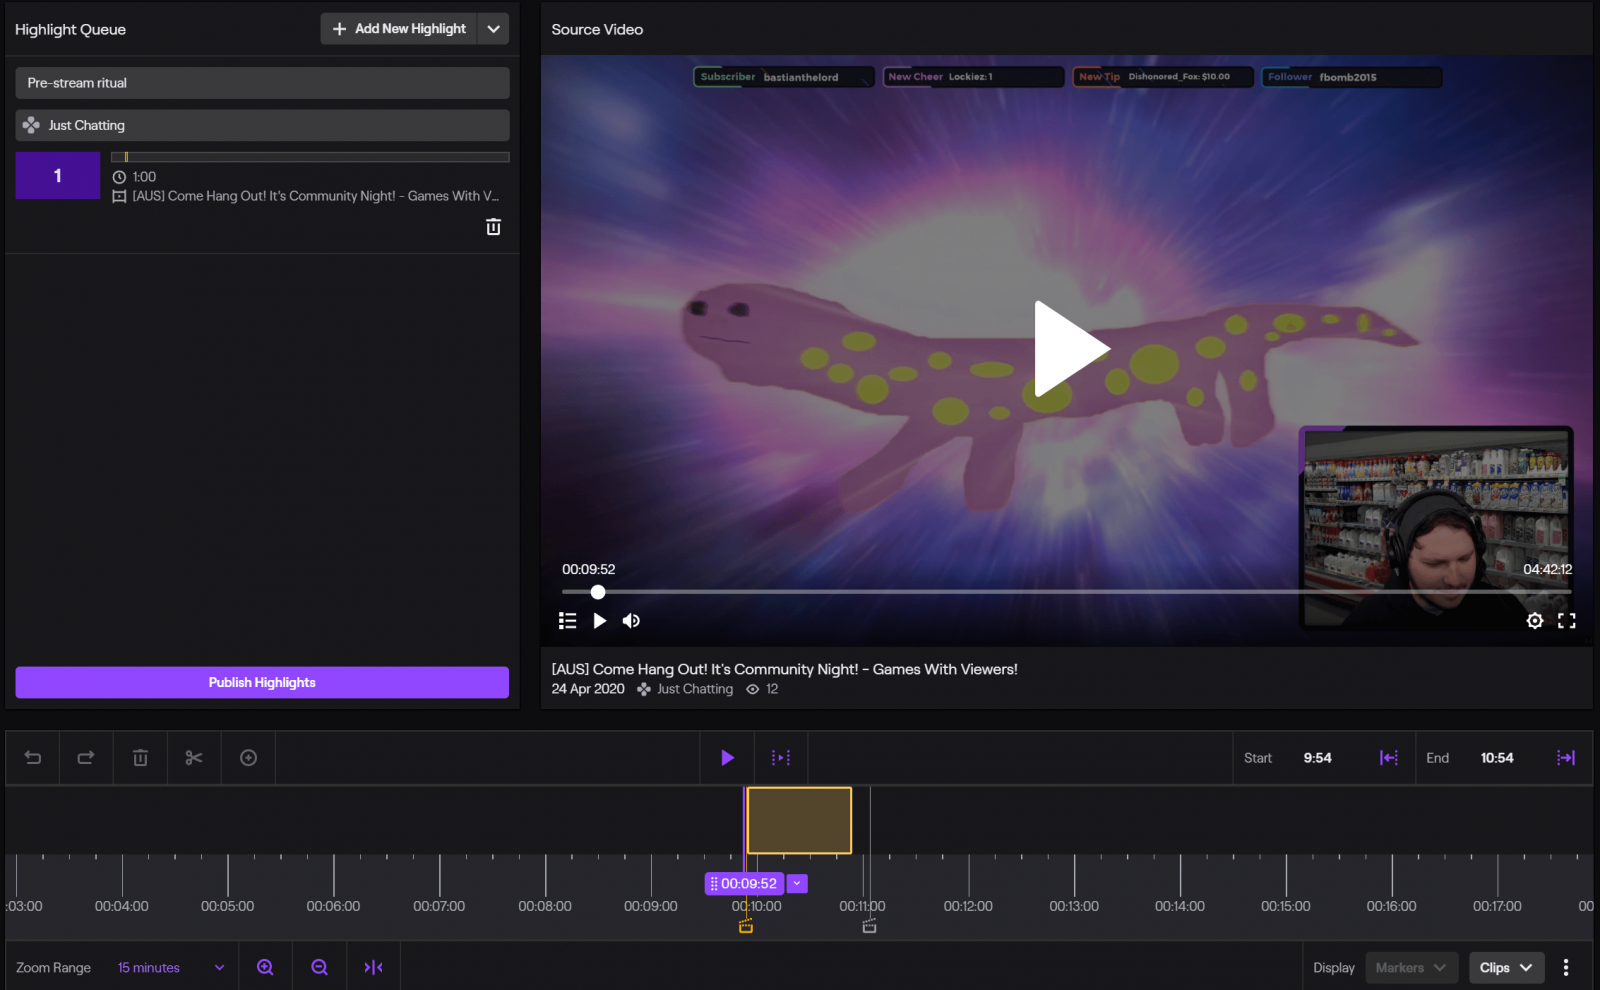Viewport: 1600px width, 990px height.
Task: Select the Just Chatting queue row
Action: 262,125
